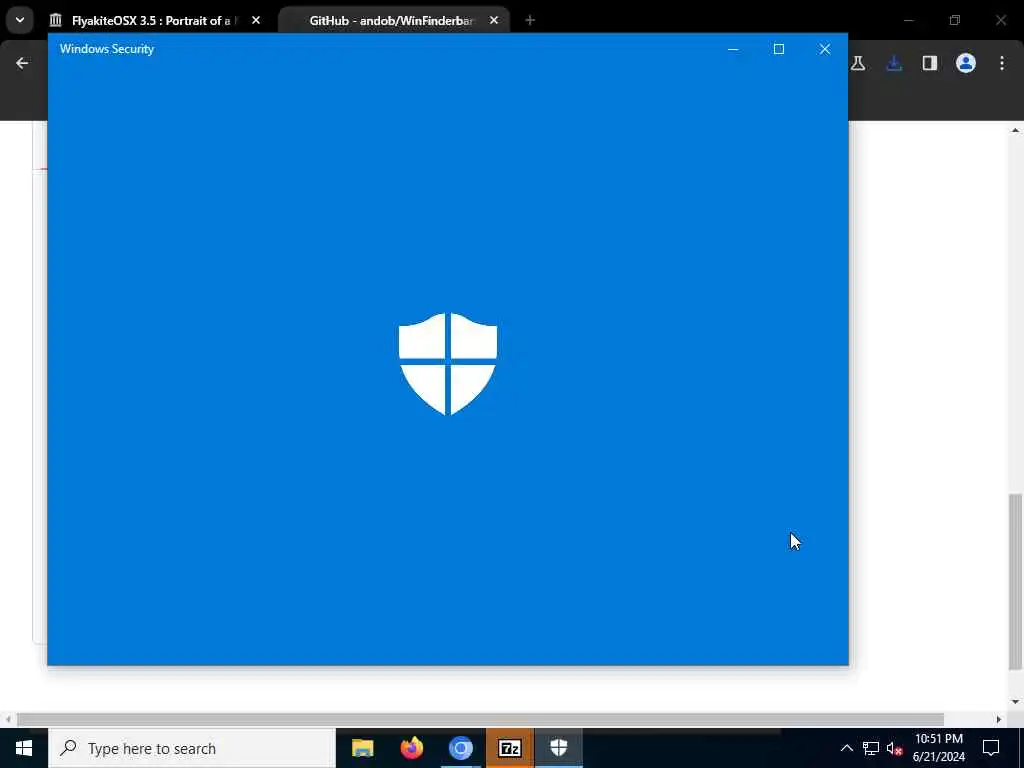Open the clock showing 10:51 PM
This screenshot has height=768, width=1024.
pos(938,748)
